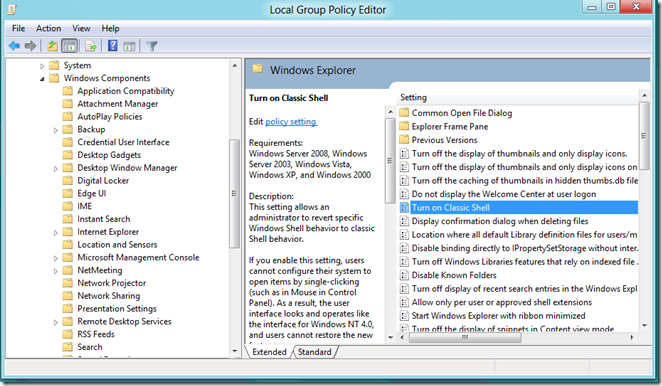Click the tree pane scroll down arrow

pyautogui.click(x=234, y=352)
